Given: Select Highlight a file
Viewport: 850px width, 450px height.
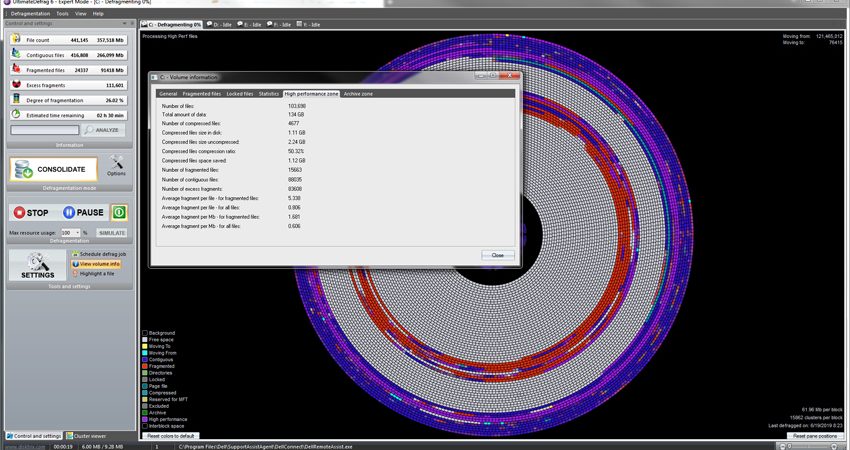Looking at the screenshot, I should [93, 274].
